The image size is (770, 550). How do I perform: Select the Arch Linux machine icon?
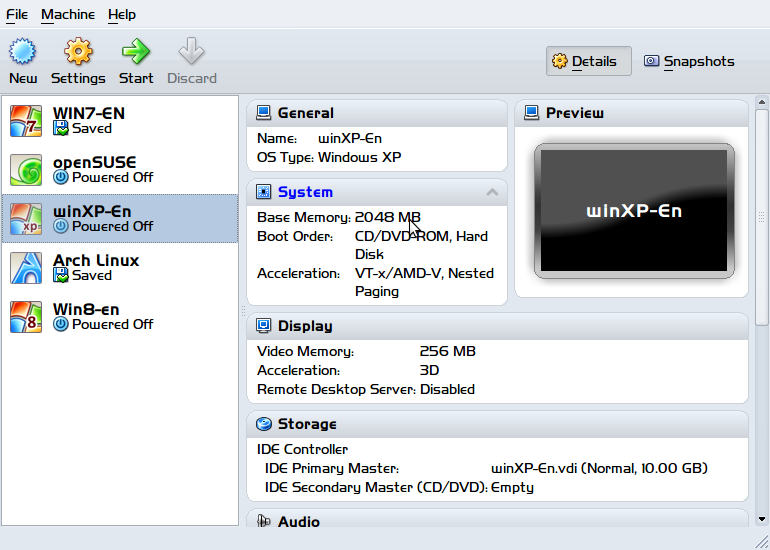tap(26, 268)
